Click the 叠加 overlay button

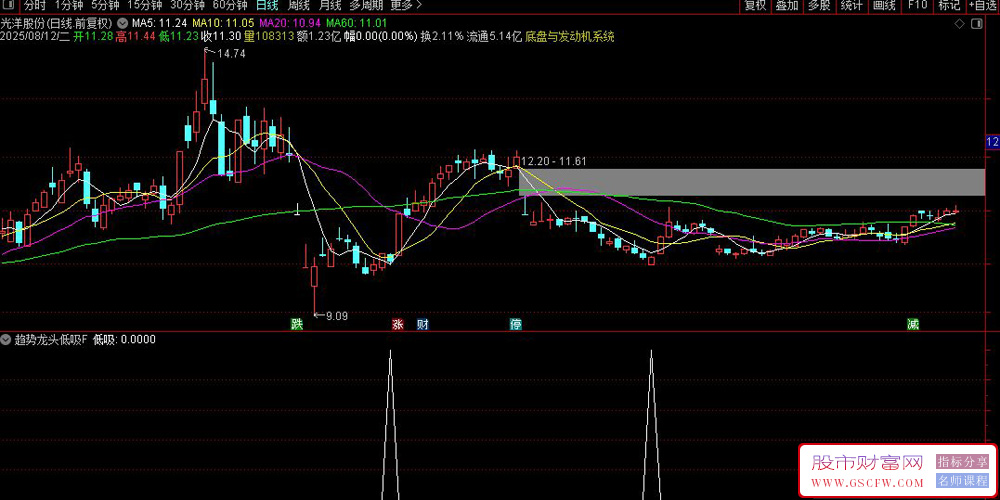point(787,6)
